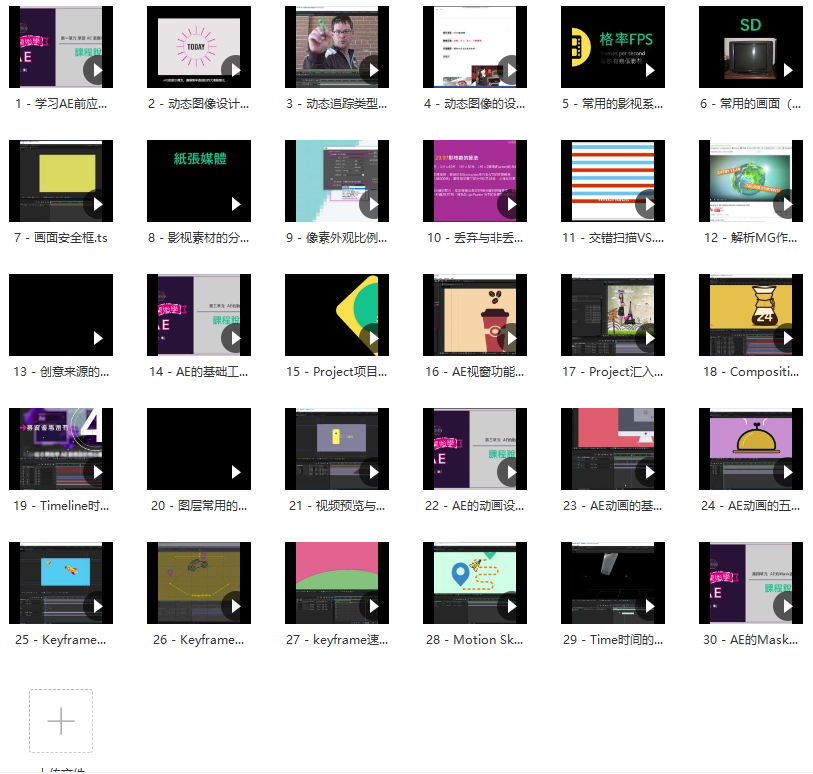Open video 30 AE的Mask thumbnail
The image size is (813, 774).
[750, 582]
